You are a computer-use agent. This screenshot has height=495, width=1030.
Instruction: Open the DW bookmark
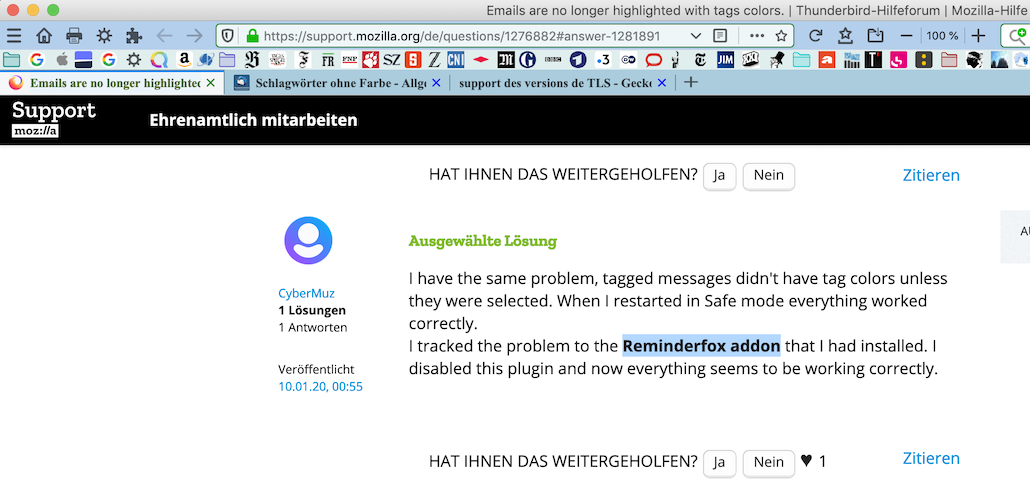(x=628, y=60)
